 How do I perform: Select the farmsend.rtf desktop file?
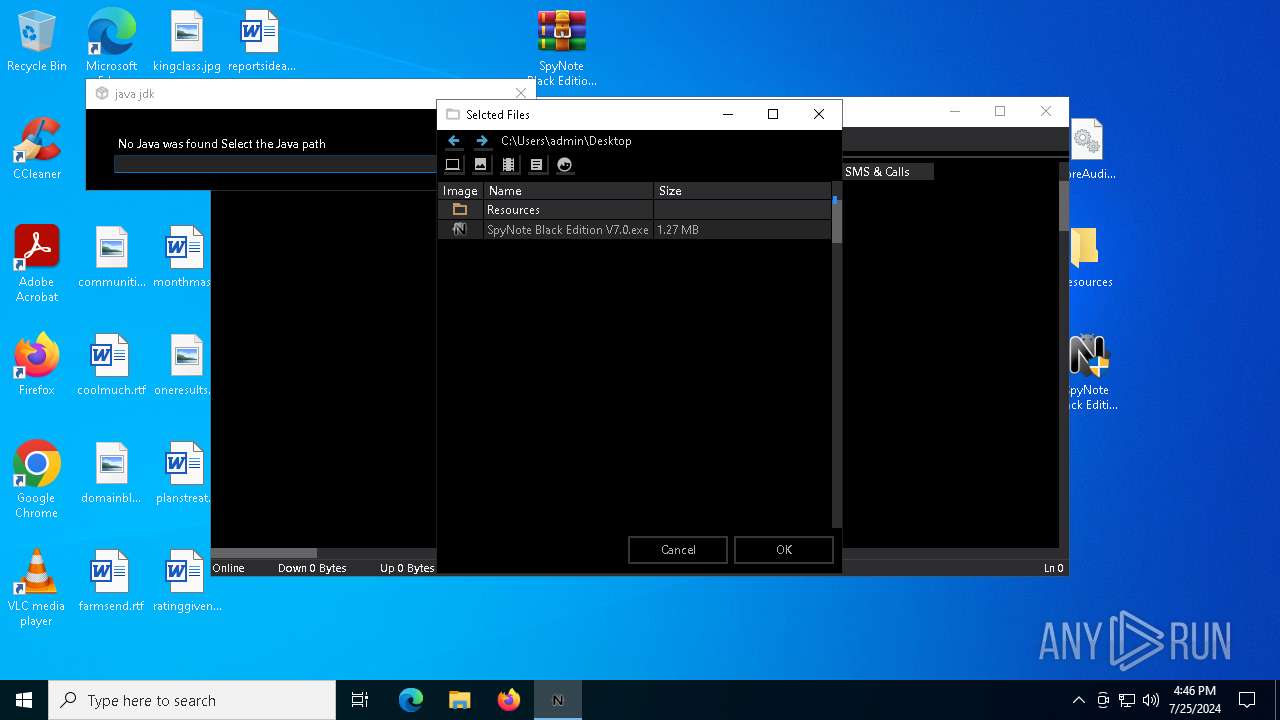click(111, 581)
